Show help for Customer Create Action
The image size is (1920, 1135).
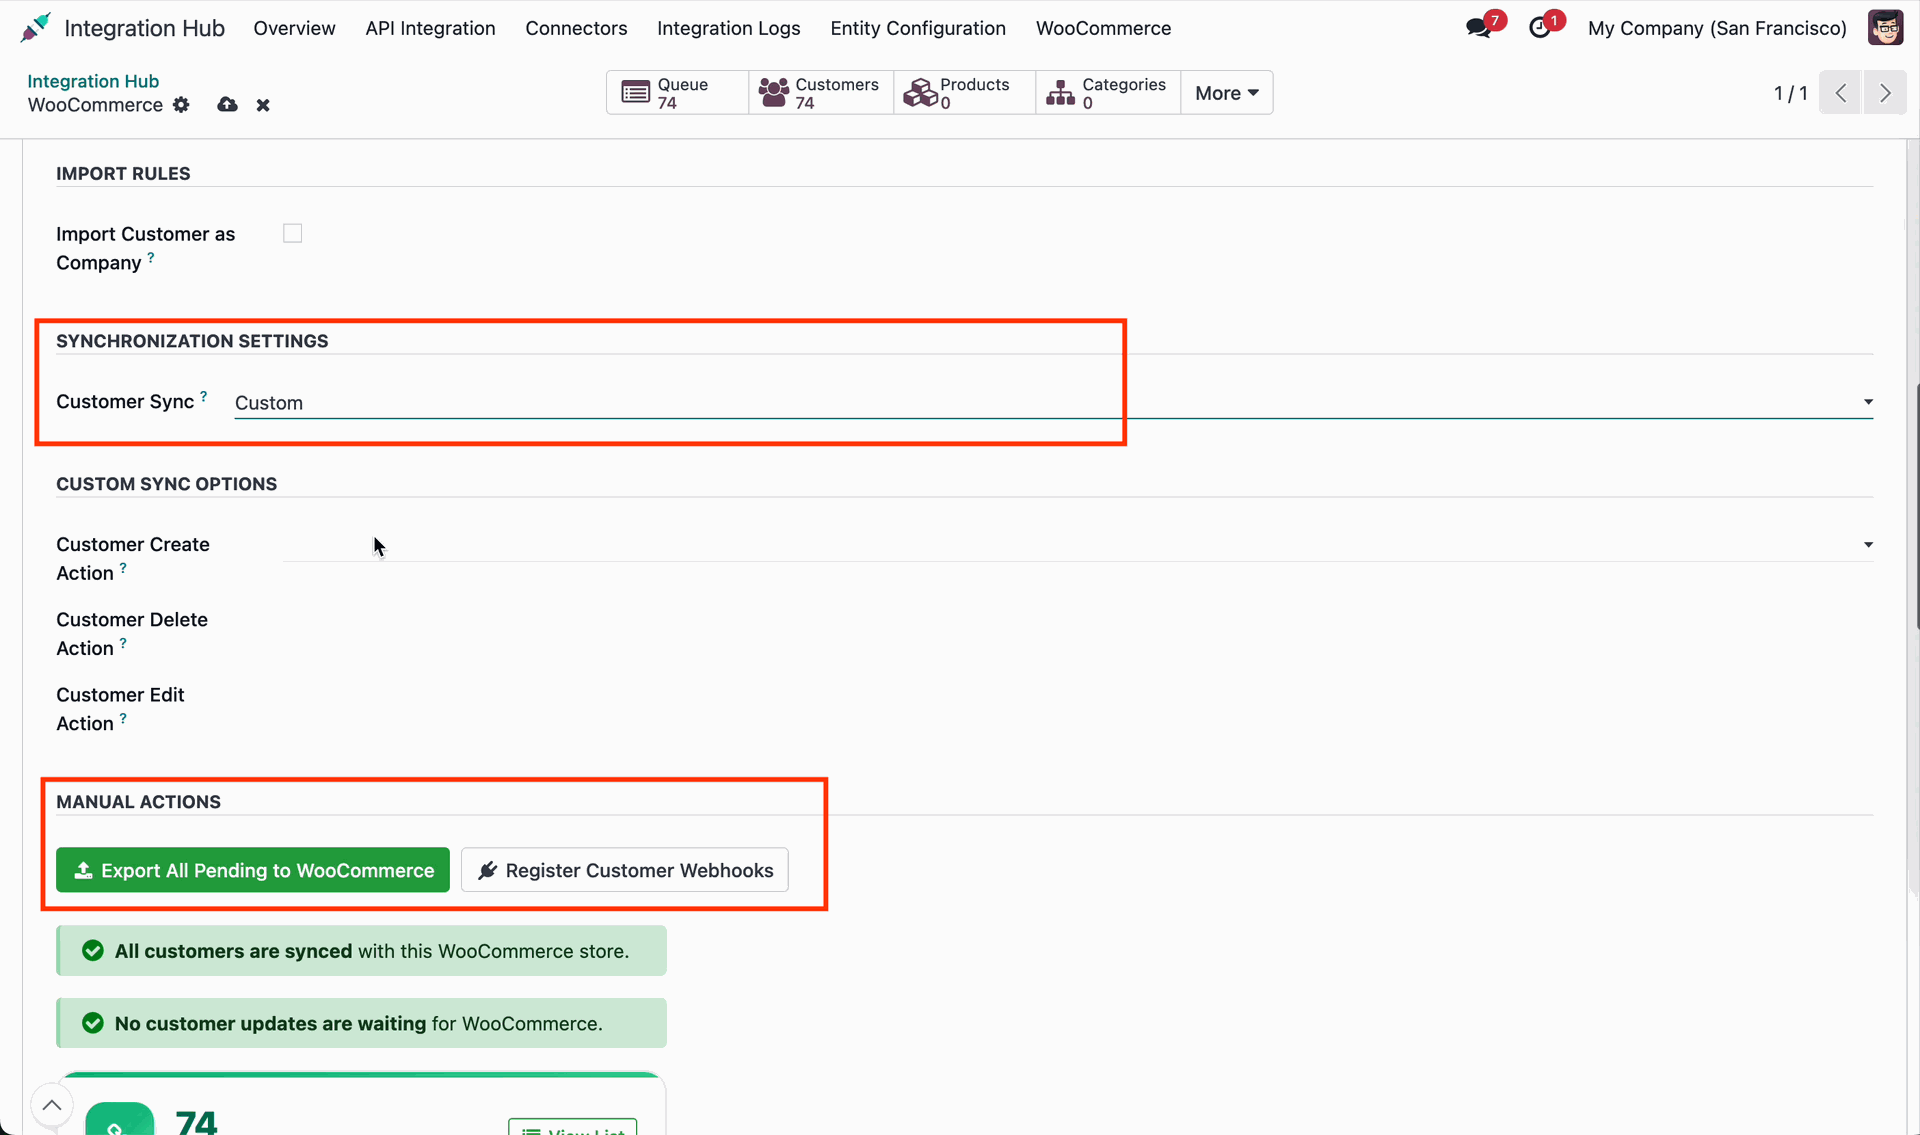pyautogui.click(x=123, y=568)
